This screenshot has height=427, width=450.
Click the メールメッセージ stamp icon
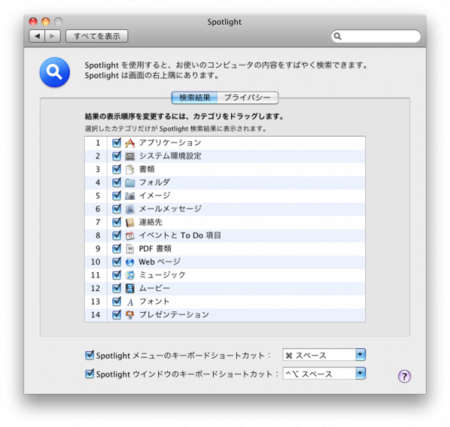[x=130, y=209]
